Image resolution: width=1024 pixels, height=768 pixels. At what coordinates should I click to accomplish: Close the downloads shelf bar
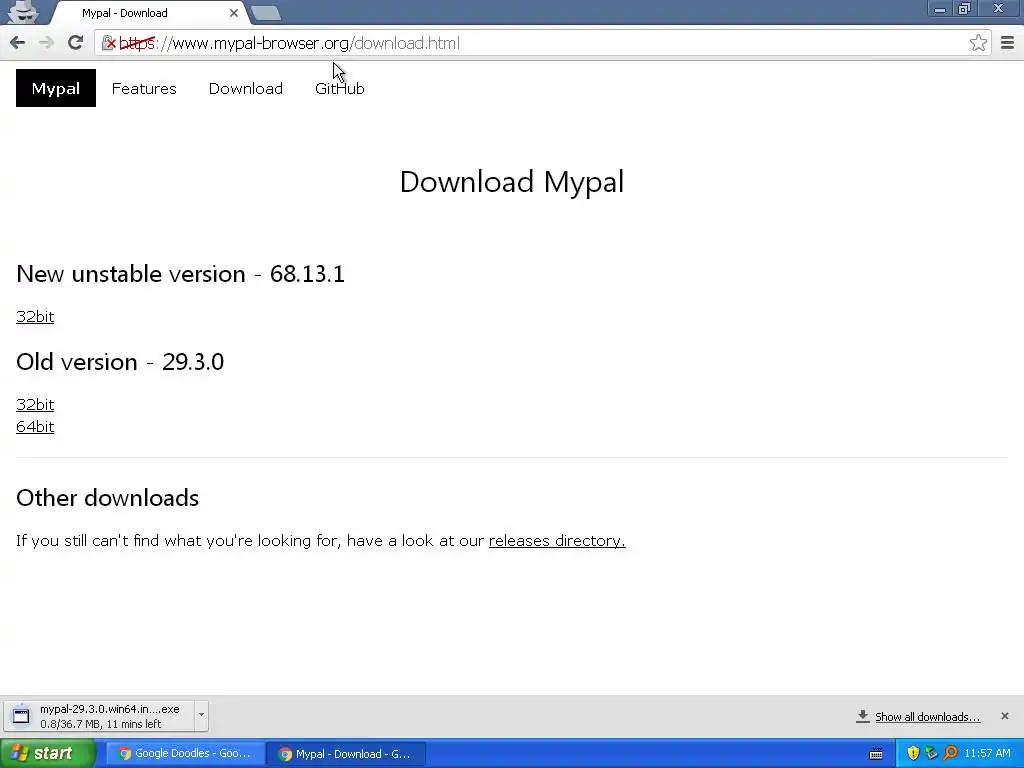[1004, 716]
